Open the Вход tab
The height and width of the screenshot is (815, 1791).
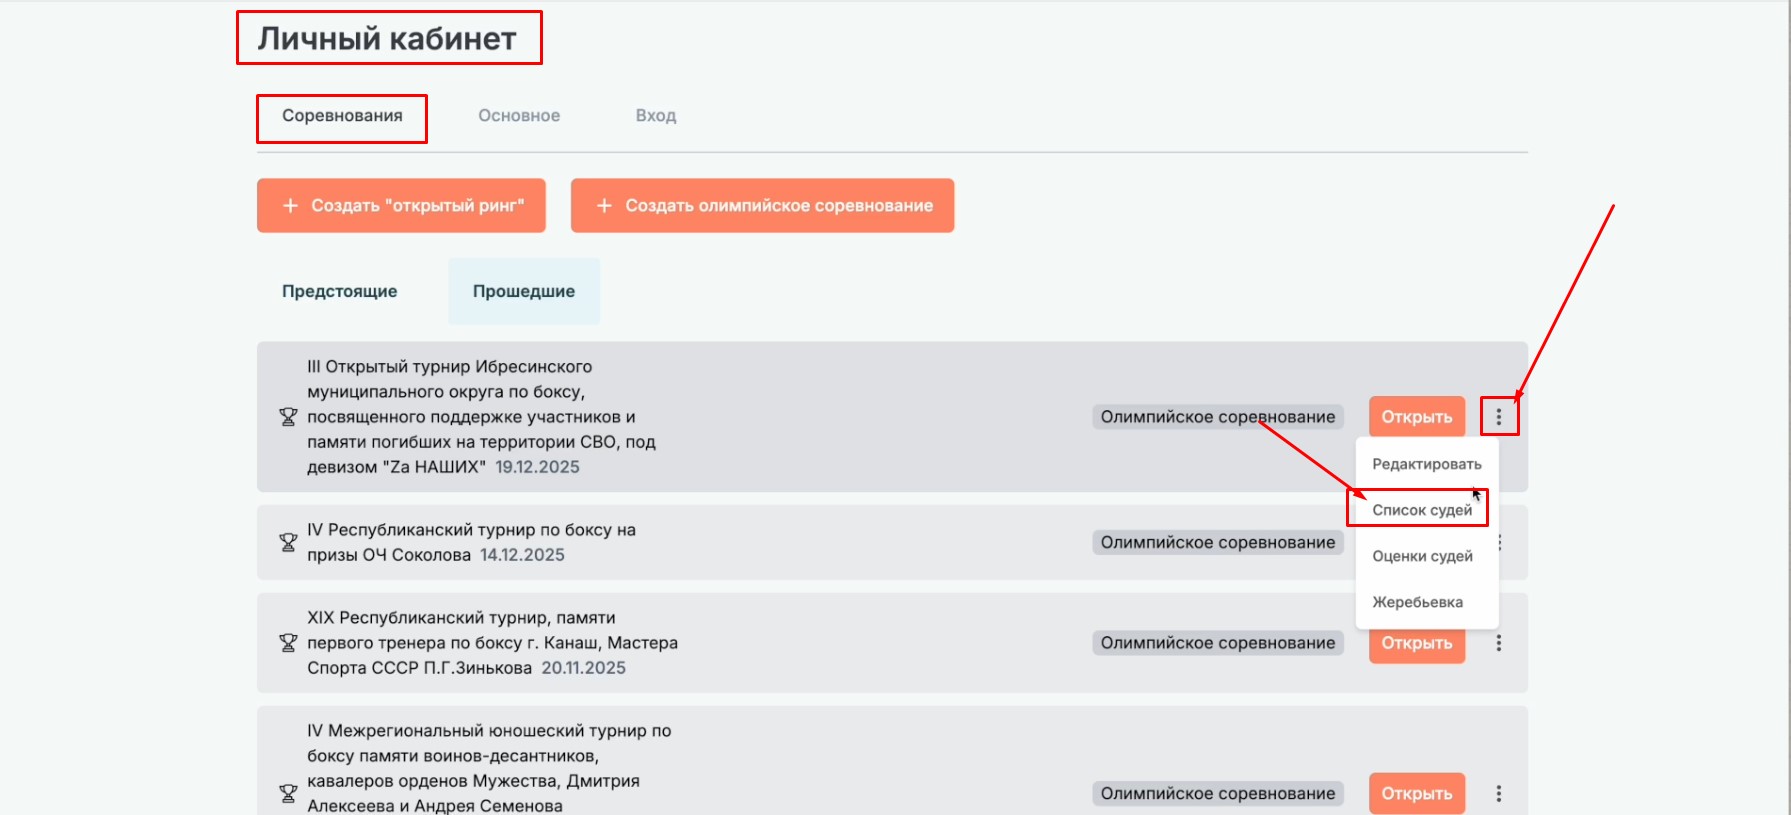[656, 116]
